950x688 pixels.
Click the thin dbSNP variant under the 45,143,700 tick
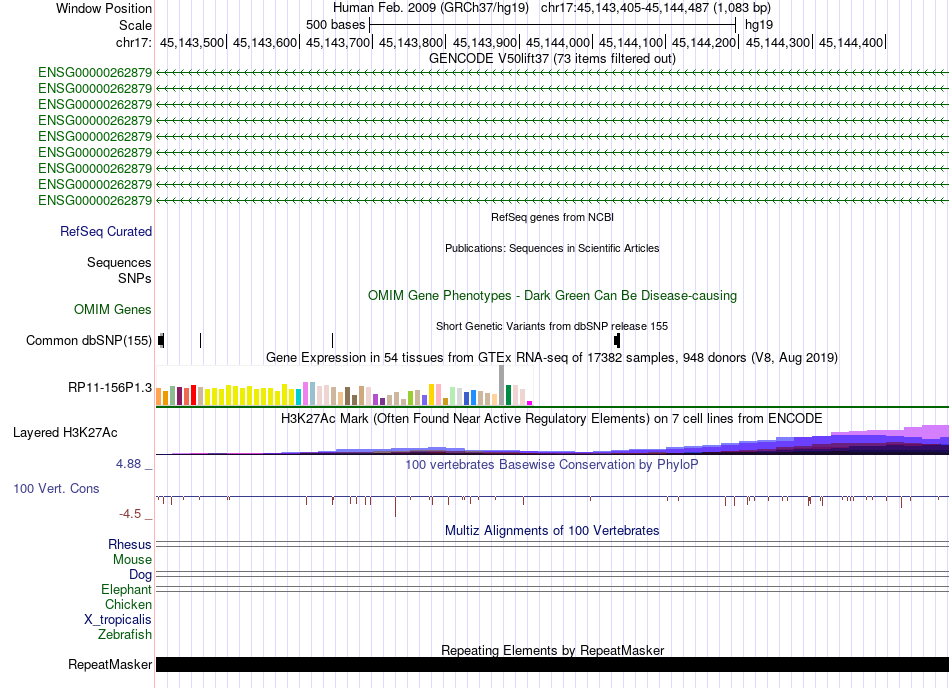(333, 340)
